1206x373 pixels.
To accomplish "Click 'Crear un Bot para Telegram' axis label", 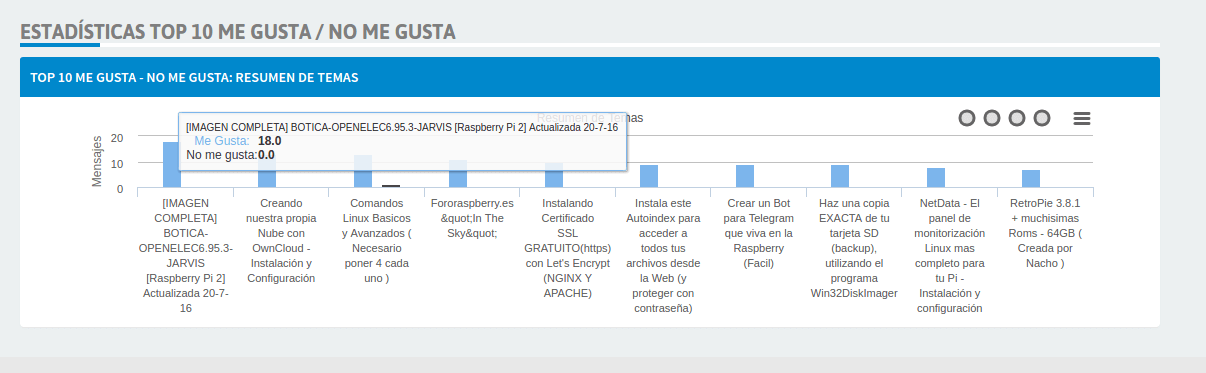I will (x=759, y=232).
